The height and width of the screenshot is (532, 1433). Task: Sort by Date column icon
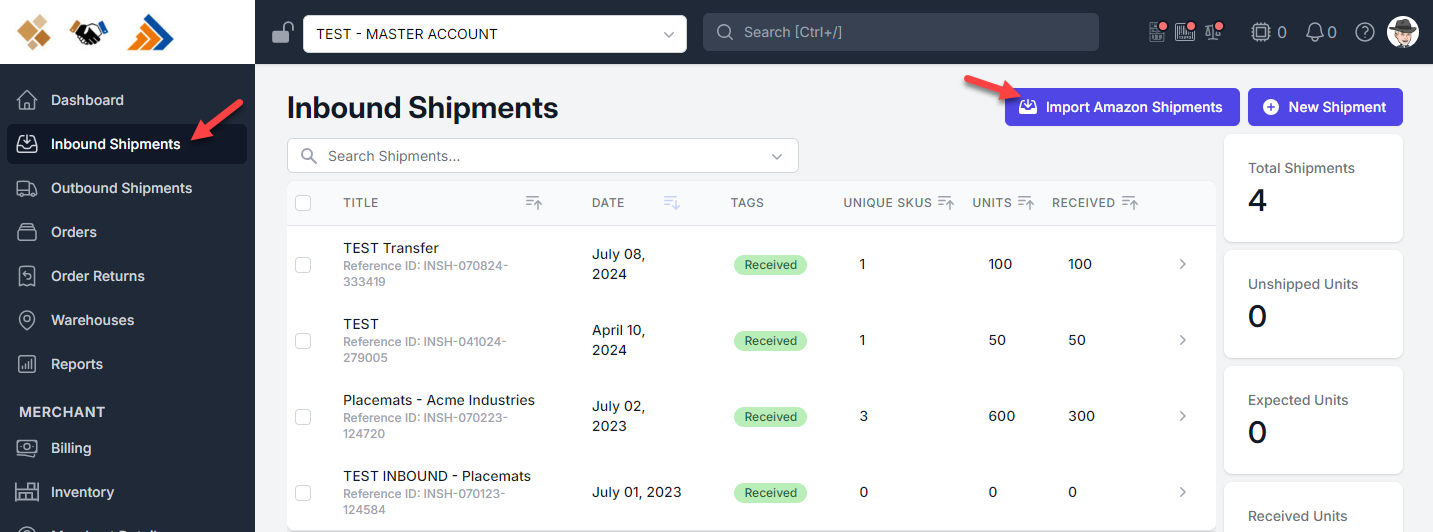(x=673, y=203)
